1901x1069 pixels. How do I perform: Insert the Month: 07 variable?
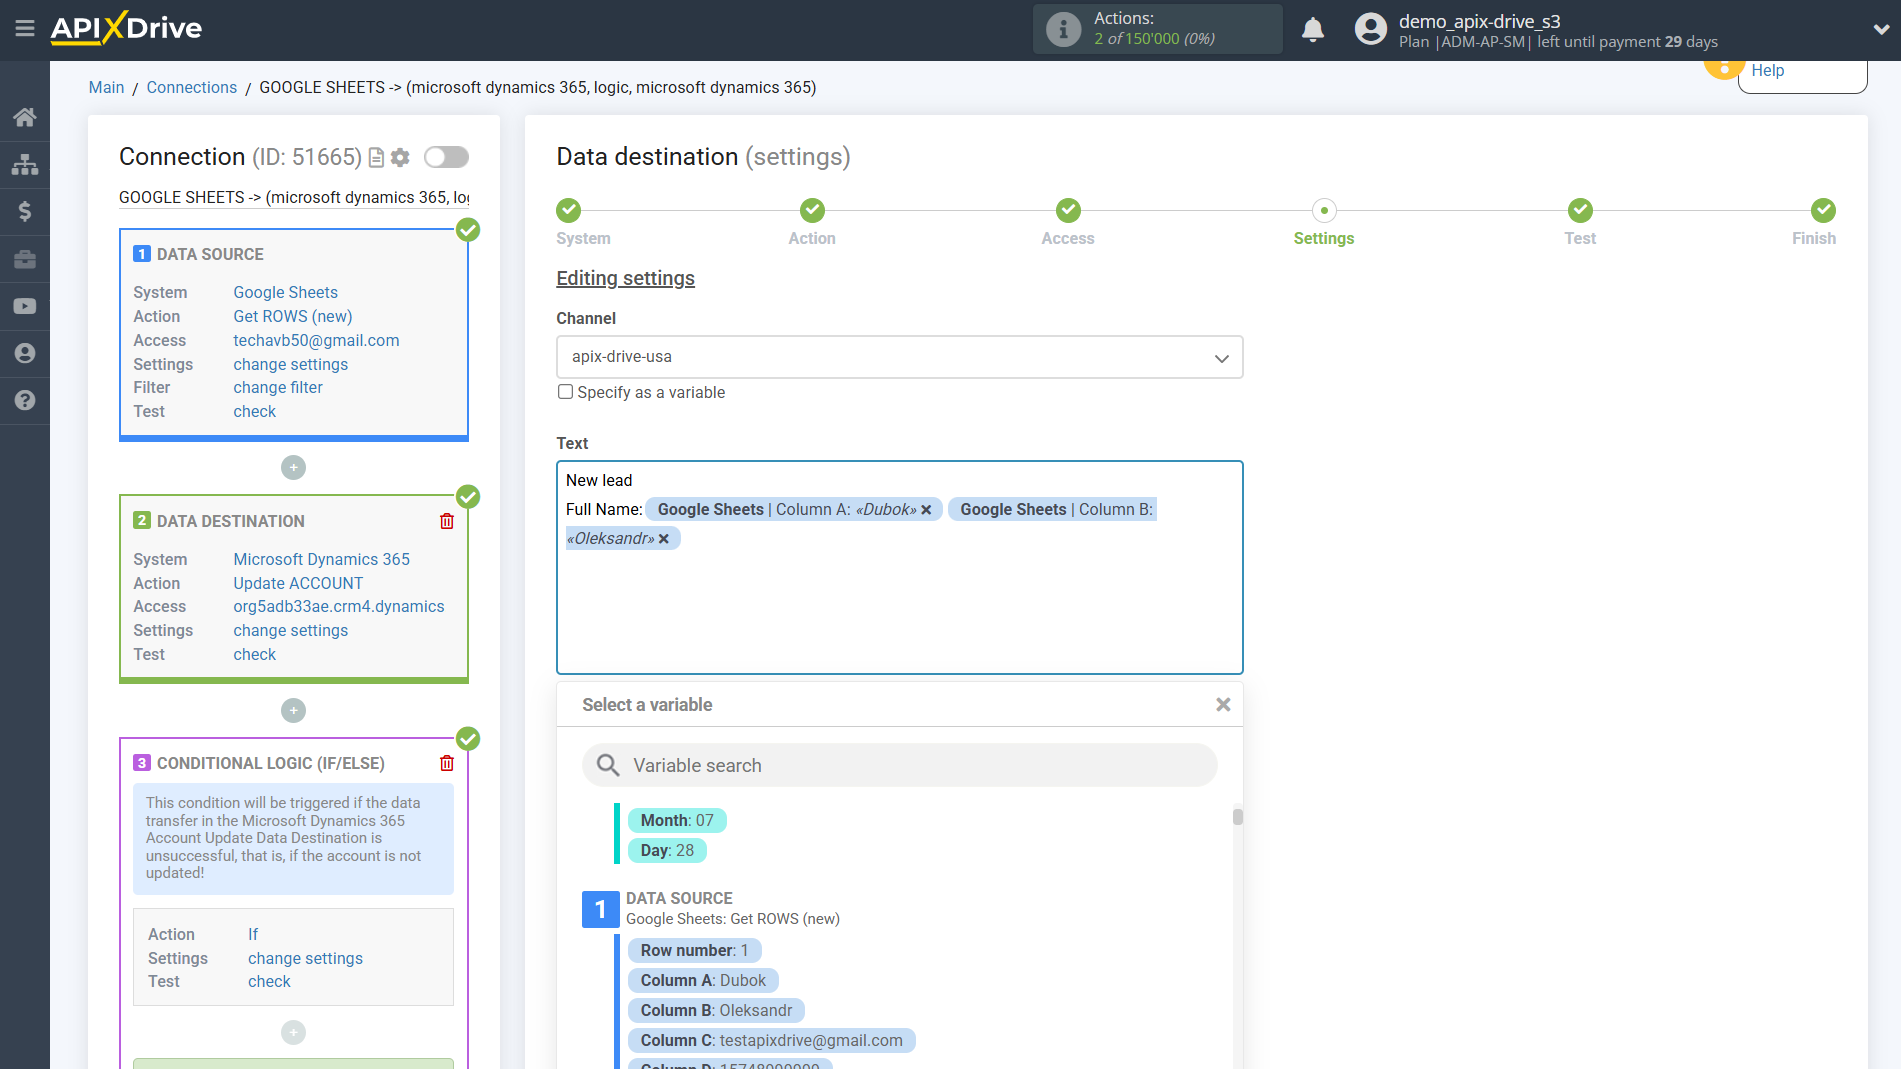point(677,820)
